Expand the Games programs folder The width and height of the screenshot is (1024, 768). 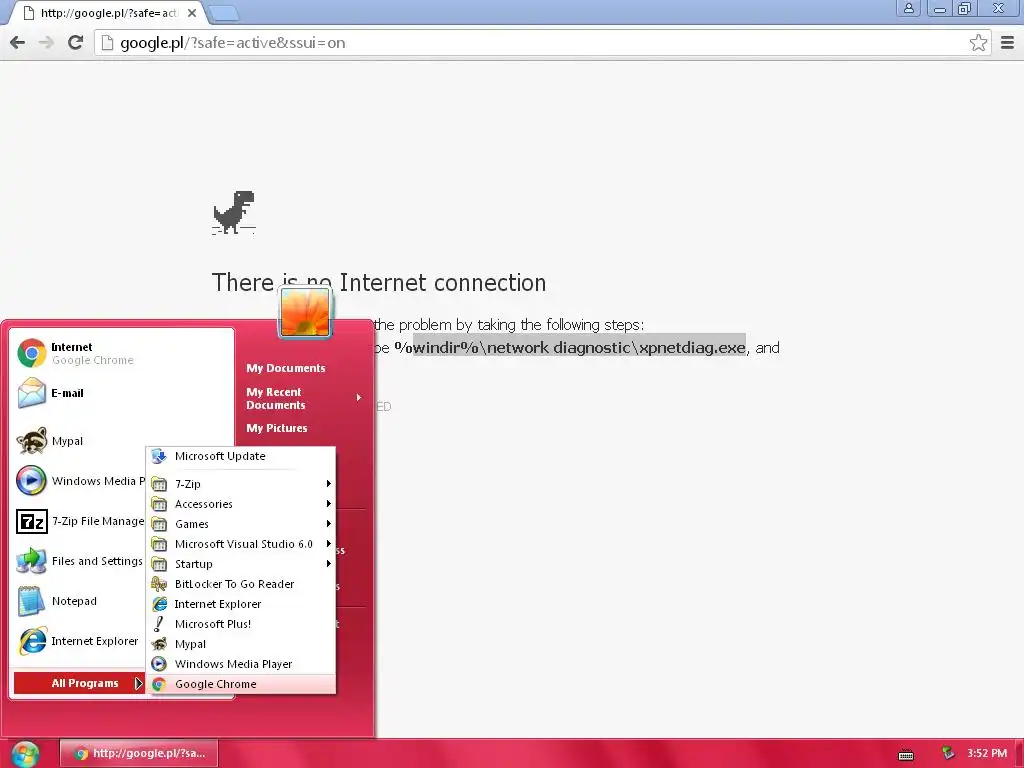pos(240,524)
